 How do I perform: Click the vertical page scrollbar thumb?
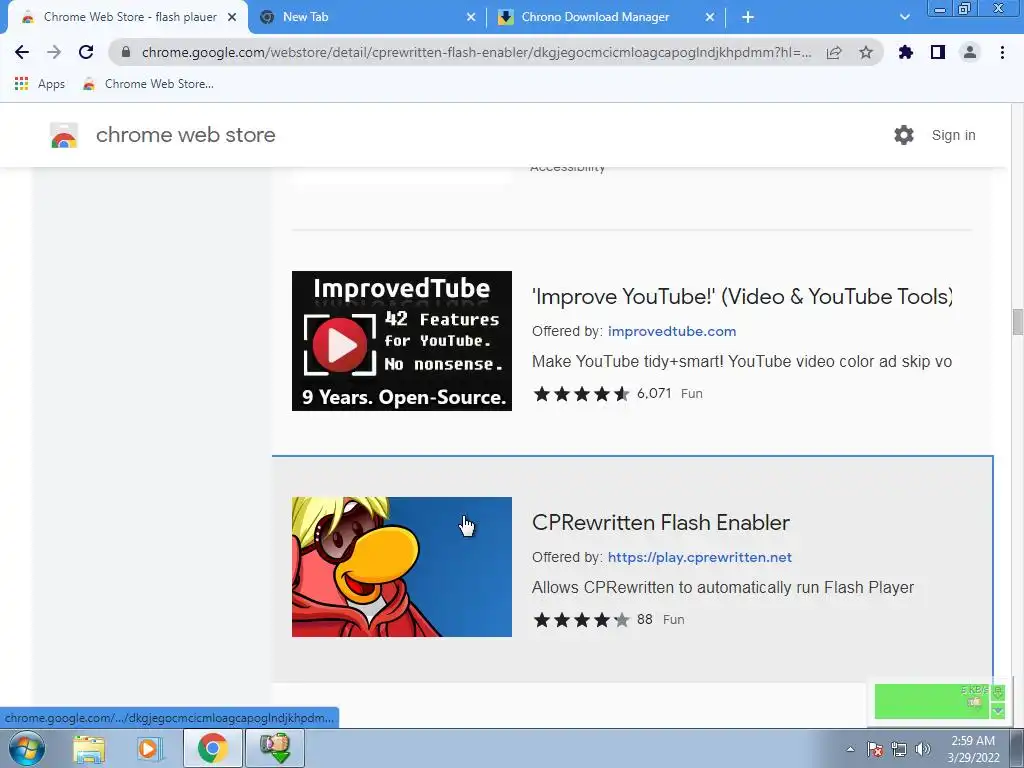click(1017, 322)
